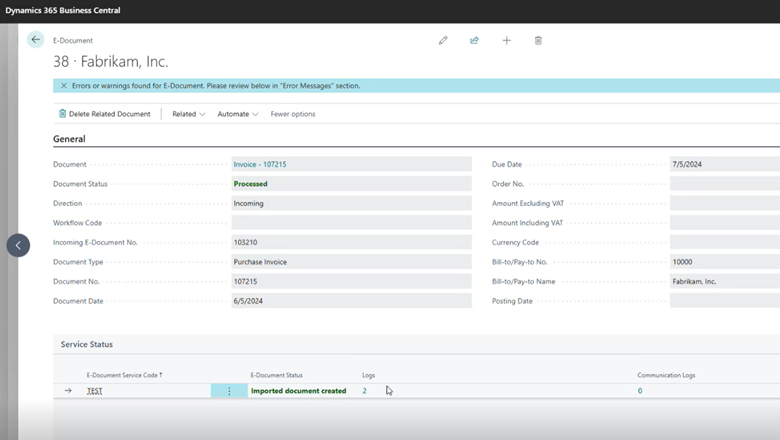Image resolution: width=780 pixels, height=440 pixels.
Task: Click Imported document created status
Action: (298, 391)
